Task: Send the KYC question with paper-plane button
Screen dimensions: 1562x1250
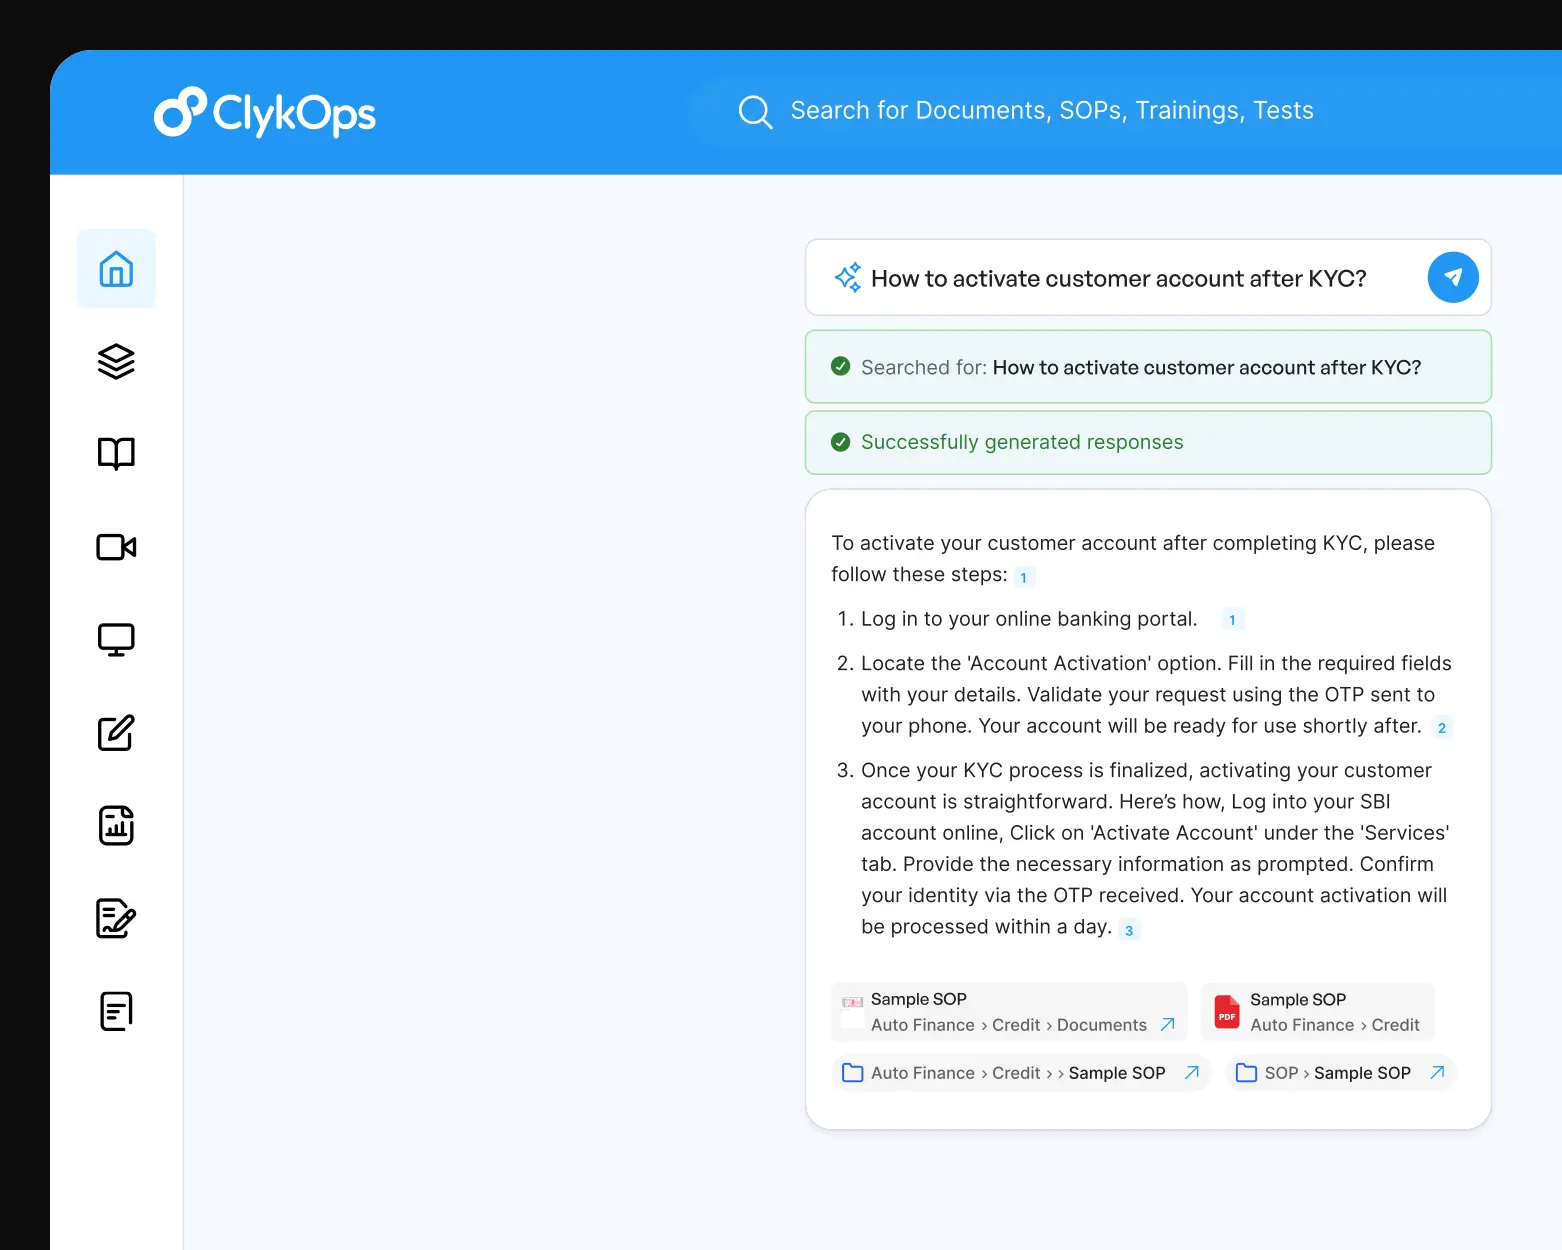Action: (x=1453, y=277)
